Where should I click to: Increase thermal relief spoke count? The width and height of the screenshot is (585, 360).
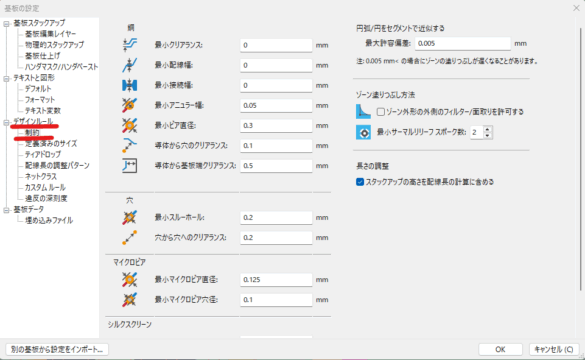pyautogui.click(x=487, y=129)
